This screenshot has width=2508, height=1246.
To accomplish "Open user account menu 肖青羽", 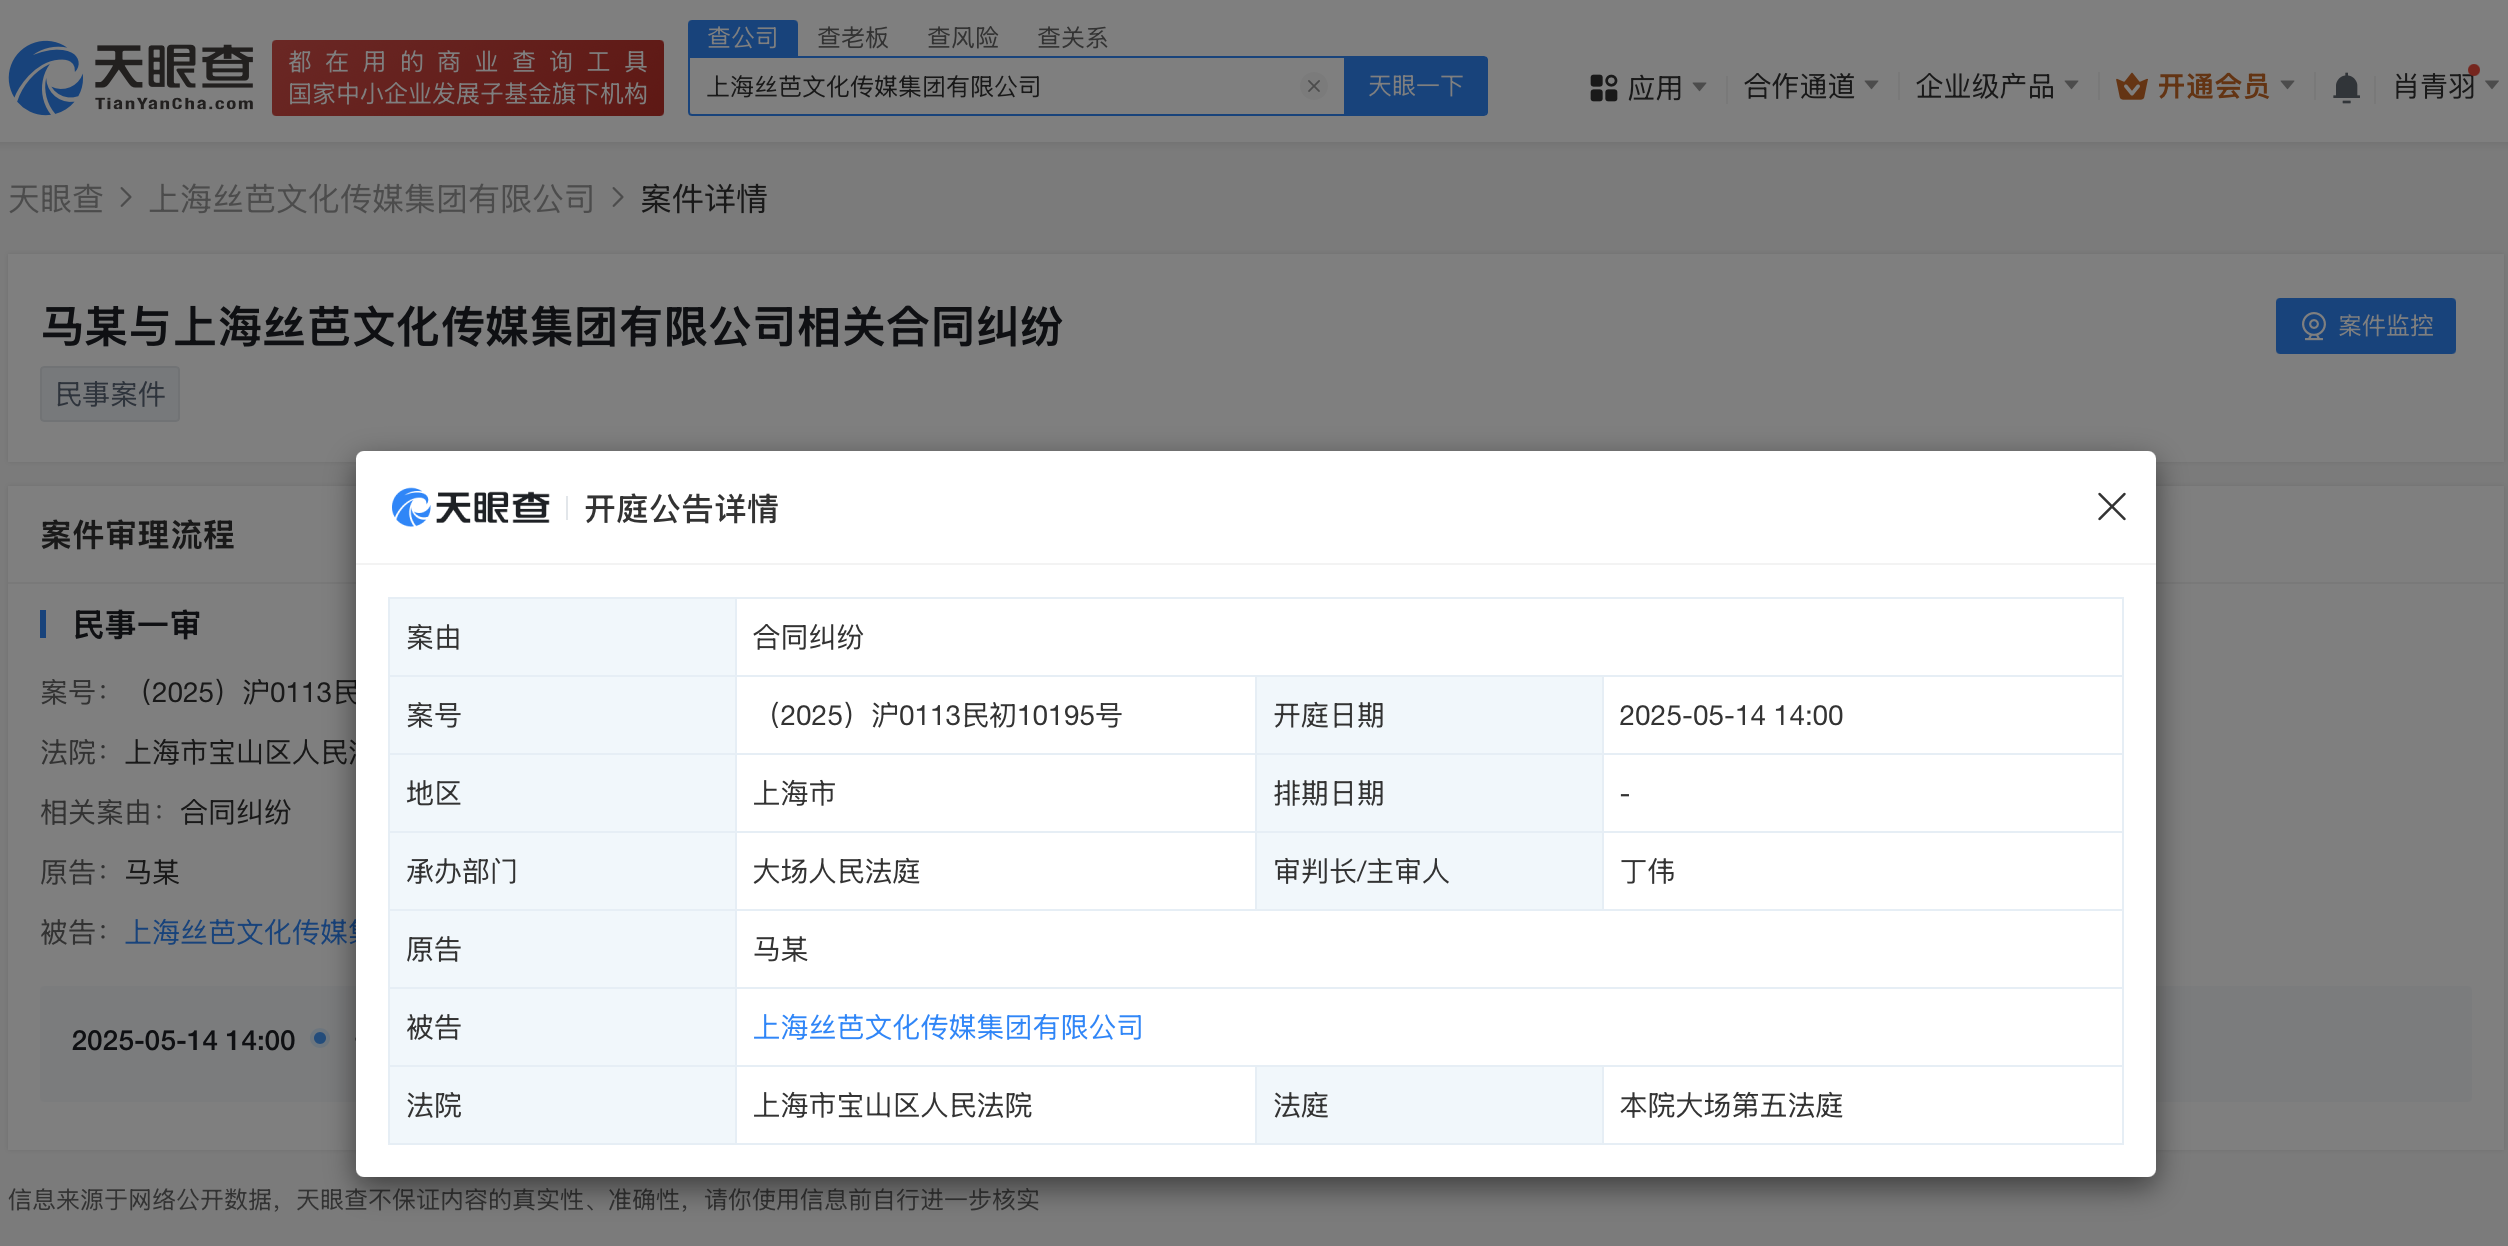I will click(x=2435, y=87).
